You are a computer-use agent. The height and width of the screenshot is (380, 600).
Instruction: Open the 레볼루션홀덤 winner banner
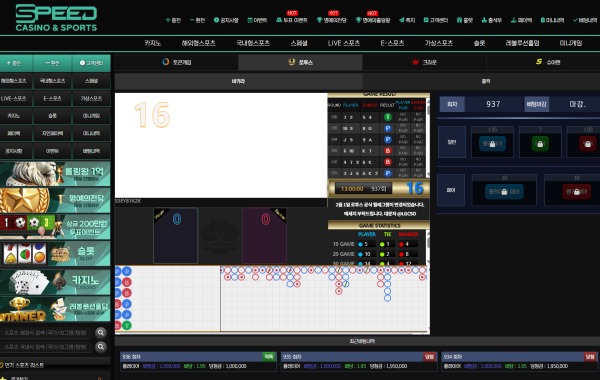[55, 309]
